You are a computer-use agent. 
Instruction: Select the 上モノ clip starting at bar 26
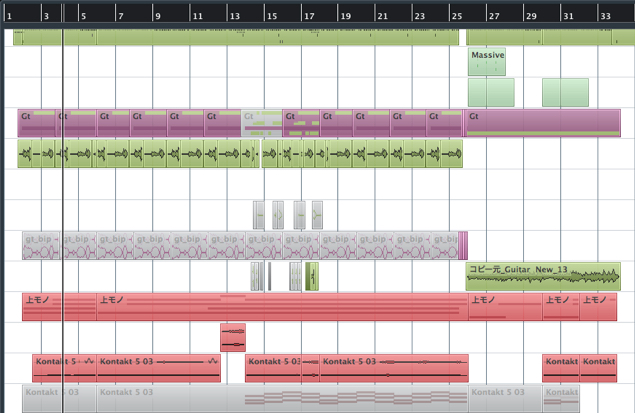(505, 307)
